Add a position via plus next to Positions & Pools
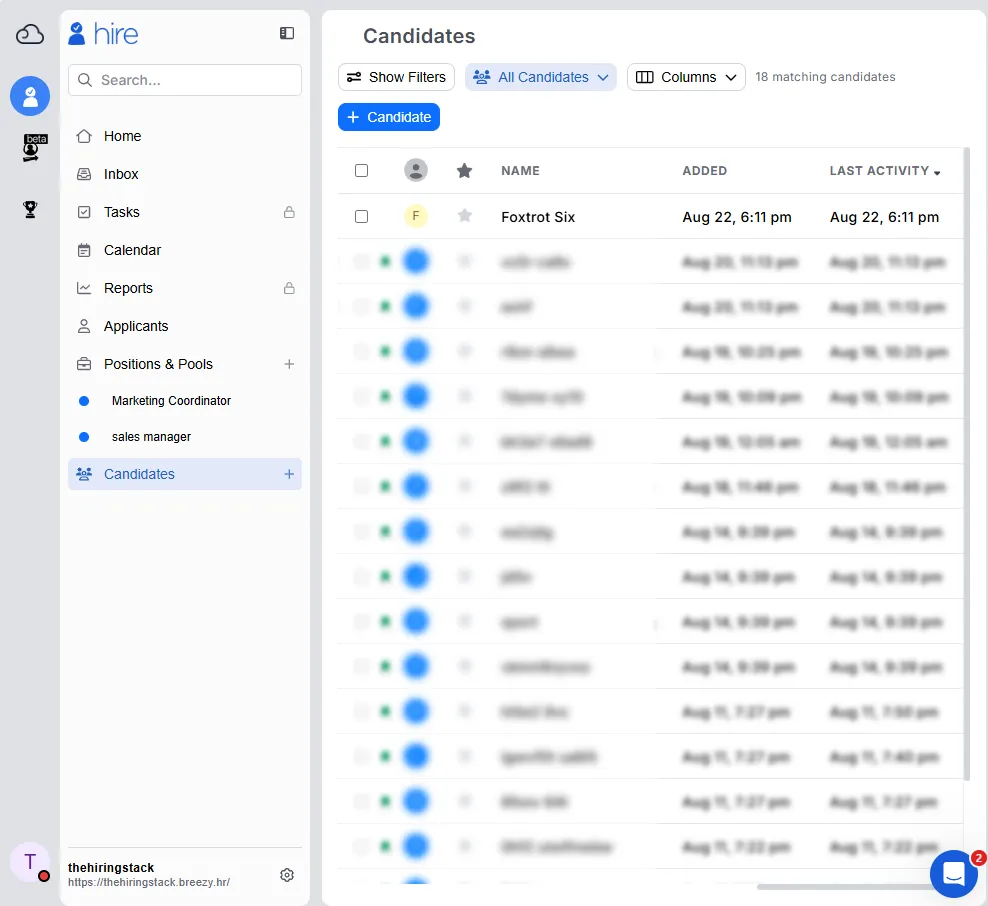The image size is (988, 906). pyautogui.click(x=289, y=364)
